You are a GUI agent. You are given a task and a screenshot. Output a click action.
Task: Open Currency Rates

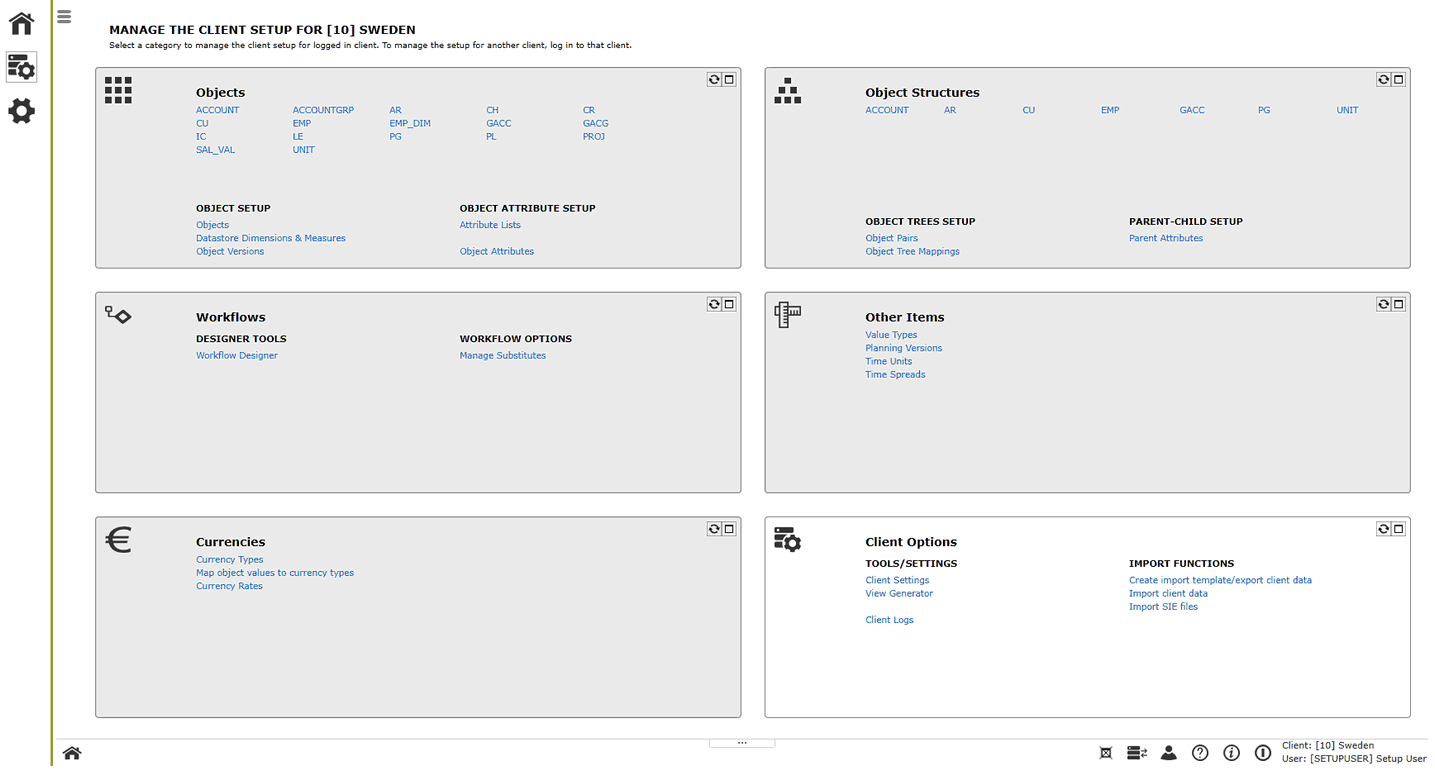pos(229,586)
